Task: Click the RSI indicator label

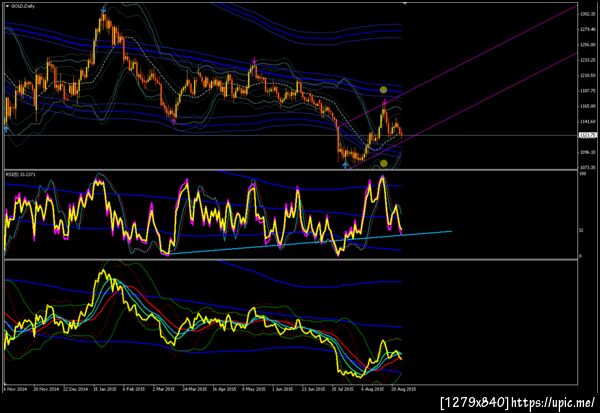Action: click(x=20, y=175)
